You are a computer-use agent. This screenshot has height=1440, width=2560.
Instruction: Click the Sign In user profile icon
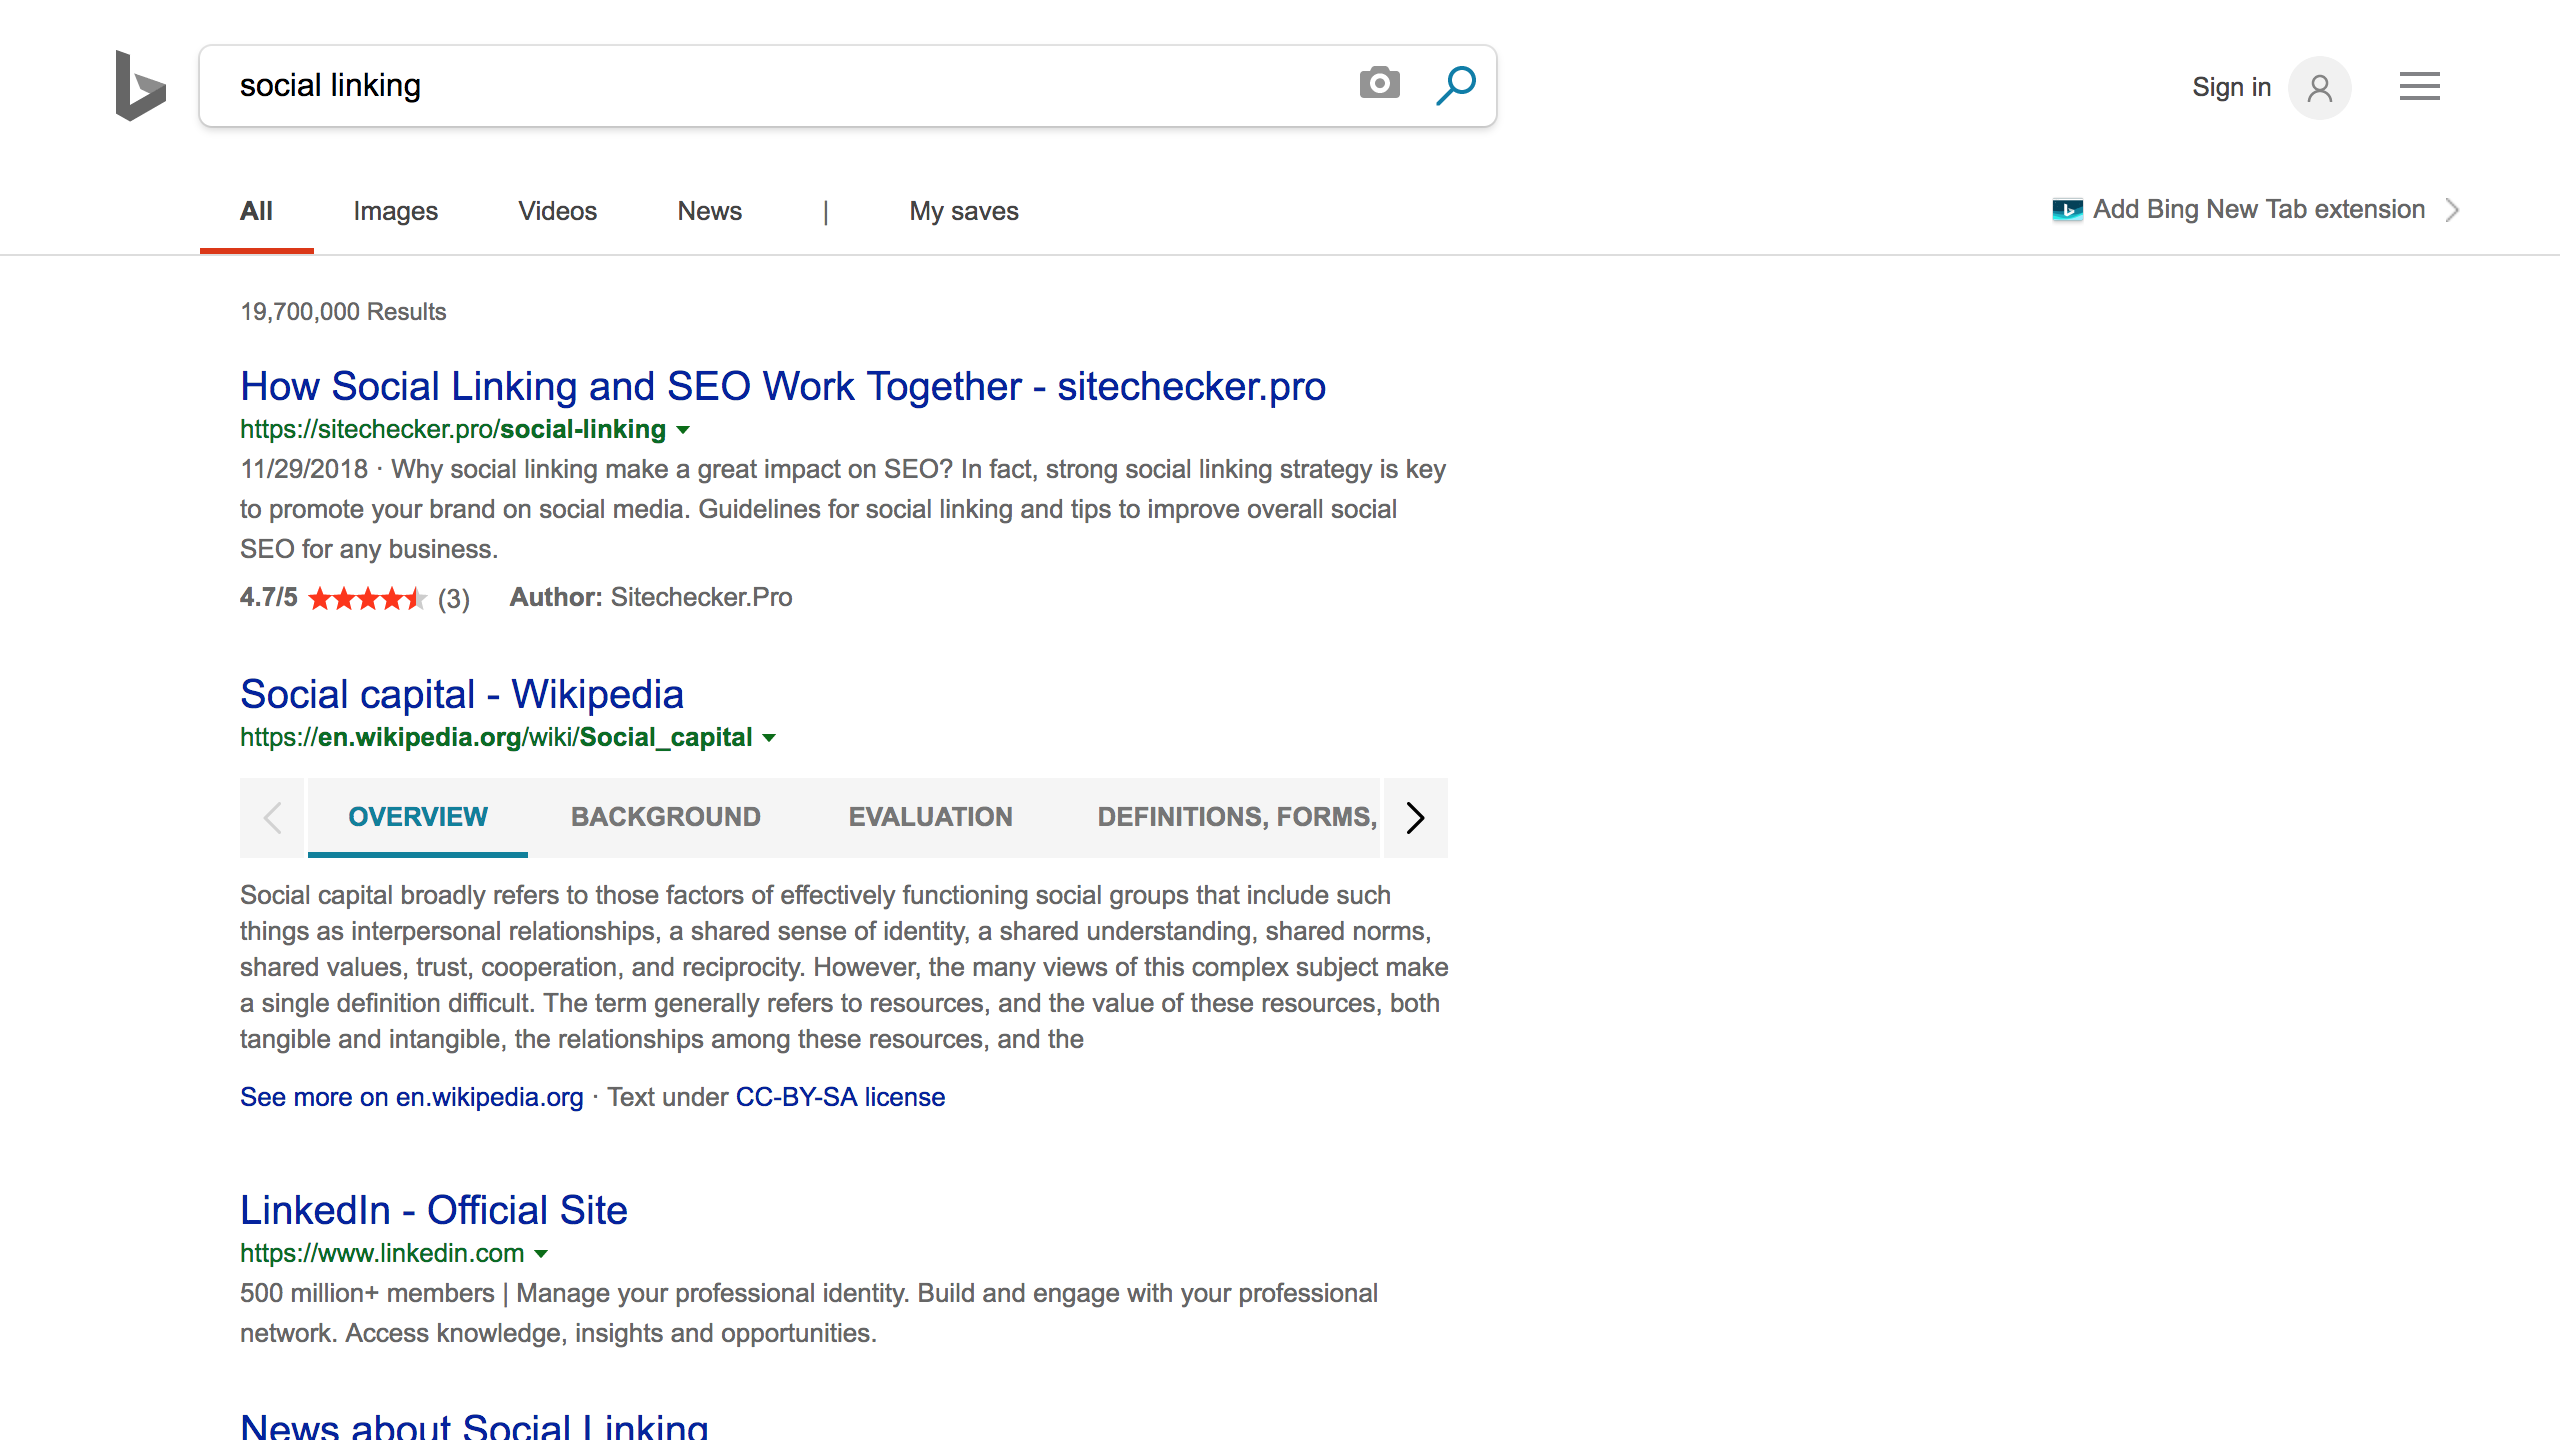2319,86
